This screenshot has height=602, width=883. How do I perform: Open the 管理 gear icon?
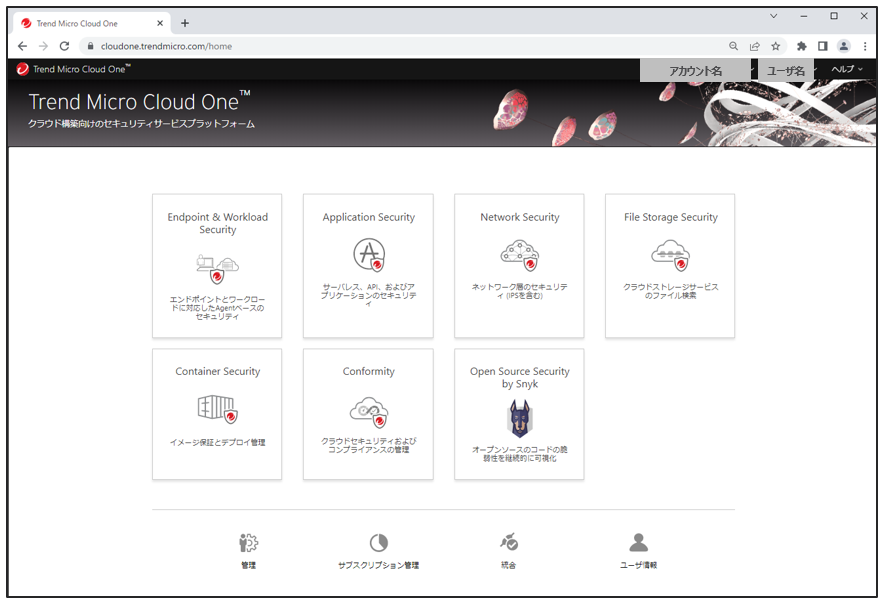(x=248, y=543)
